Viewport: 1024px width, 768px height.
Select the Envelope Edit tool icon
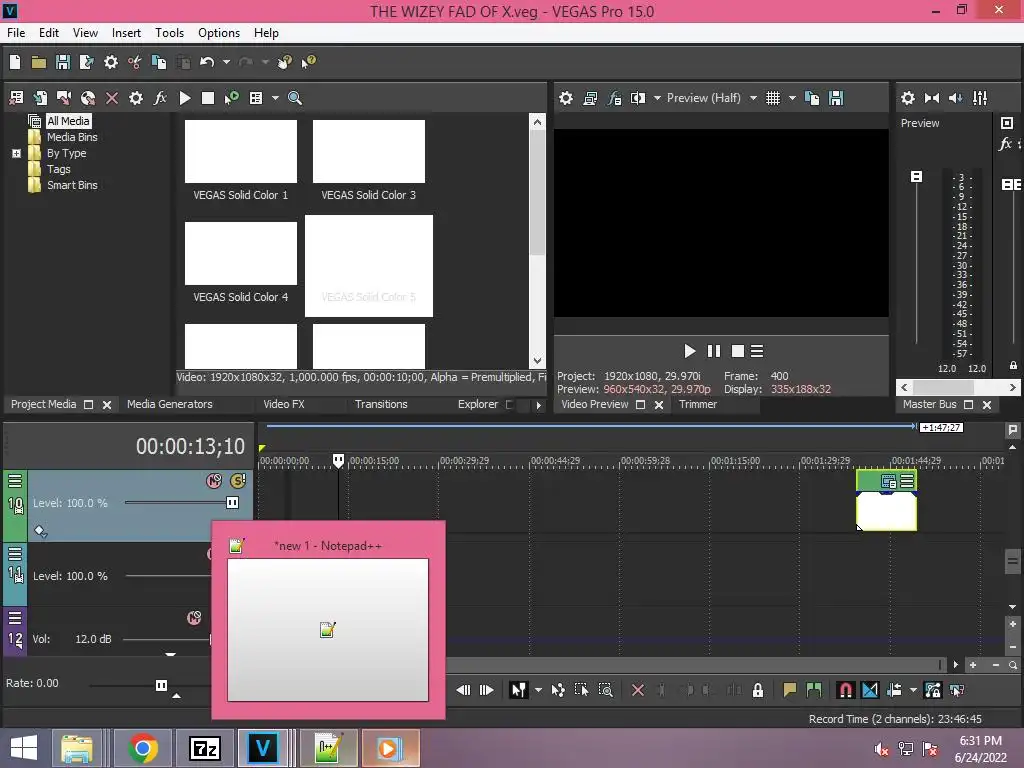(x=558, y=690)
